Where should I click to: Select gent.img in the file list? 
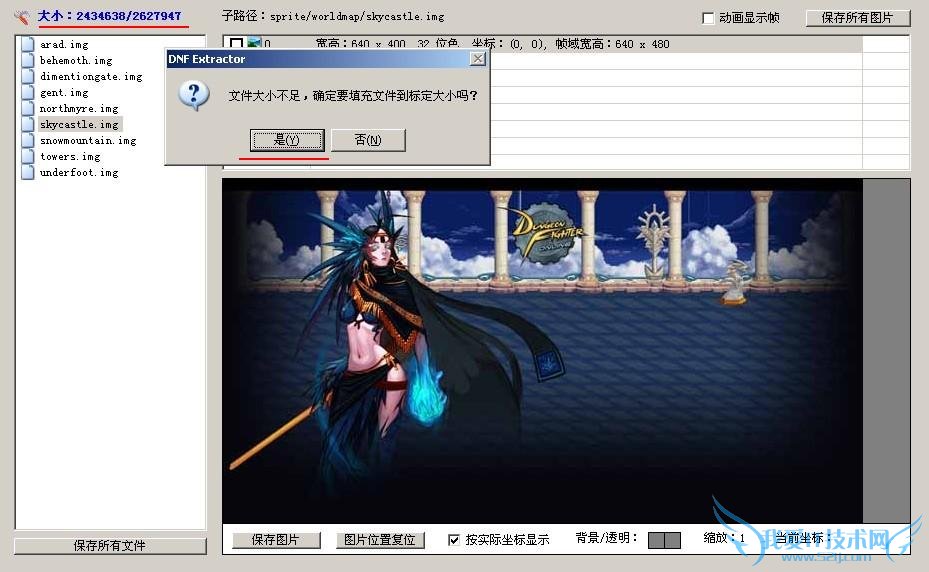pos(64,92)
